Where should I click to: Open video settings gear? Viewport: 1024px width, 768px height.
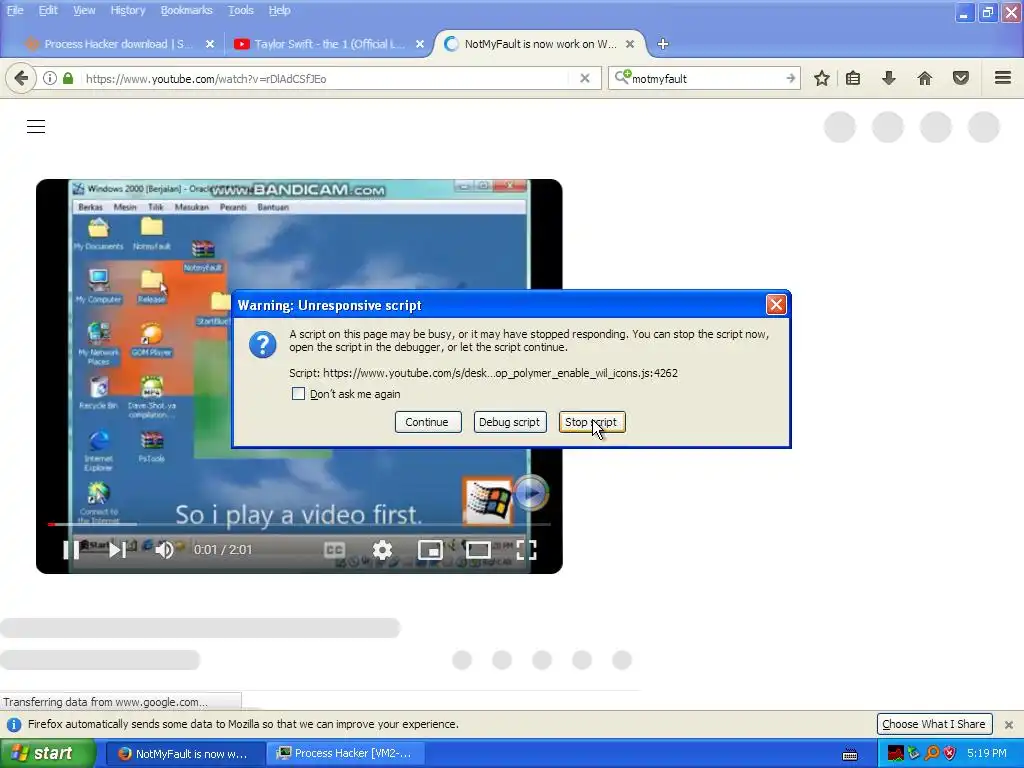(382, 550)
